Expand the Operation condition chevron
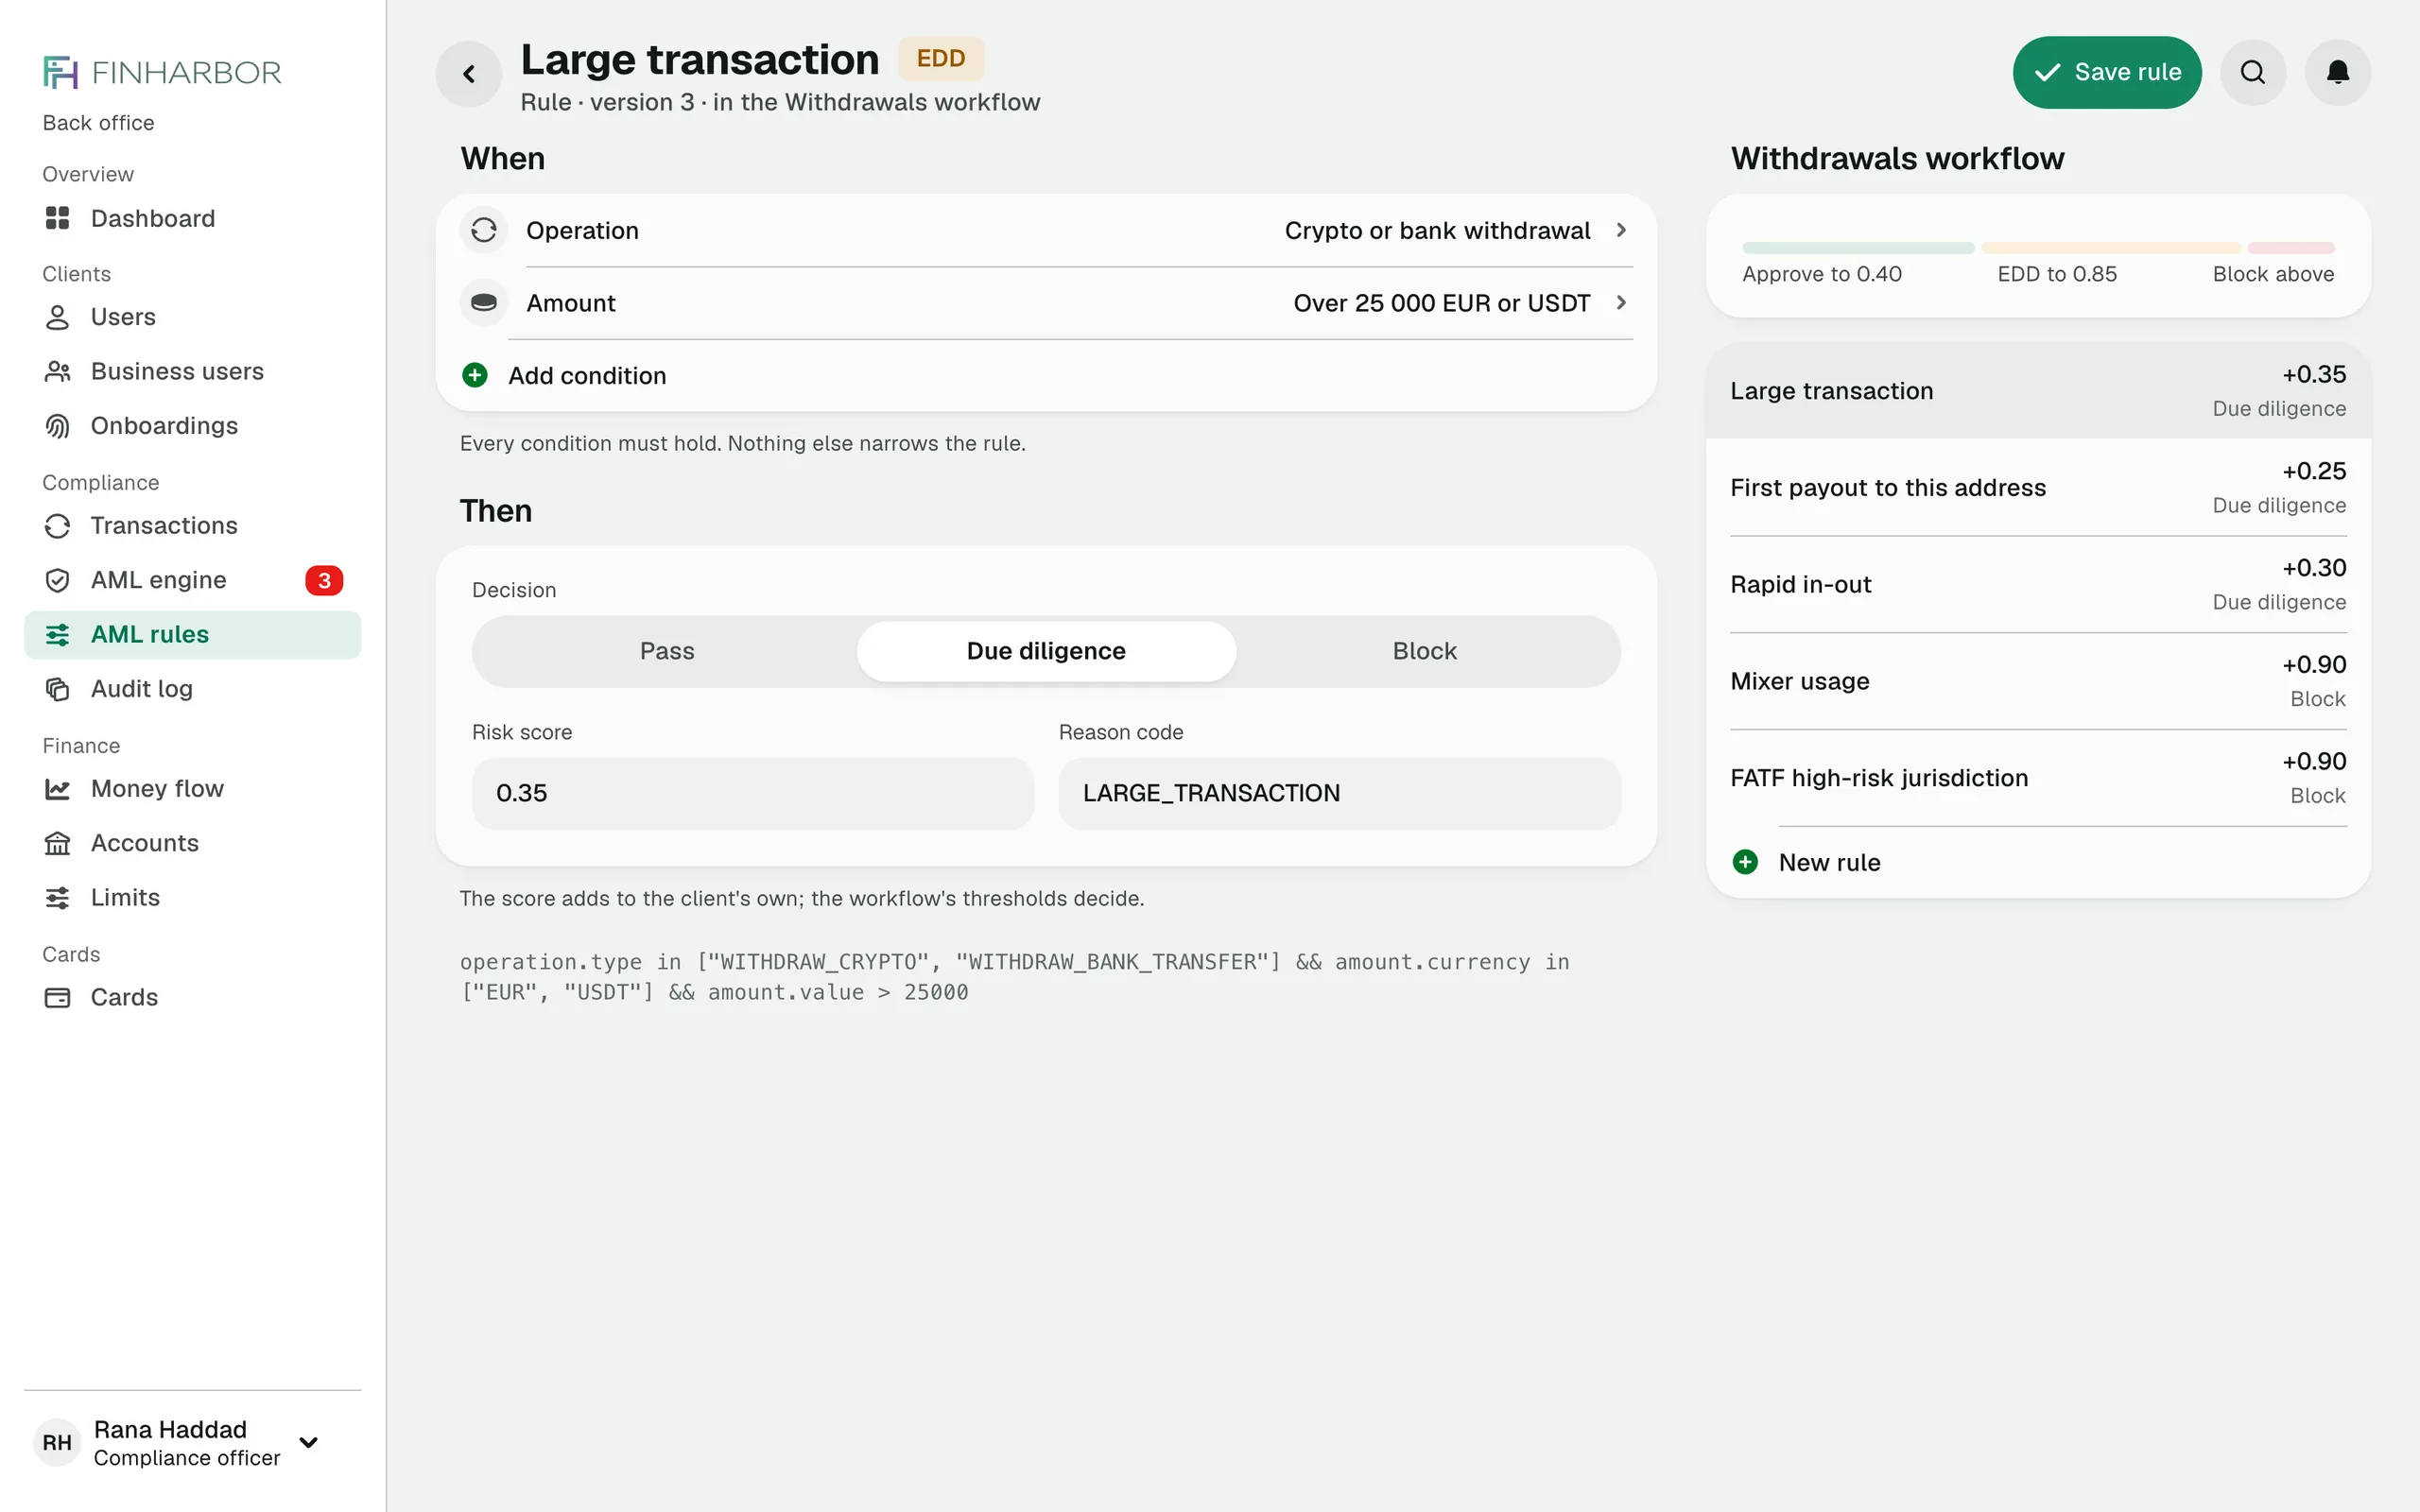This screenshot has width=2420, height=1512. 1621,230
